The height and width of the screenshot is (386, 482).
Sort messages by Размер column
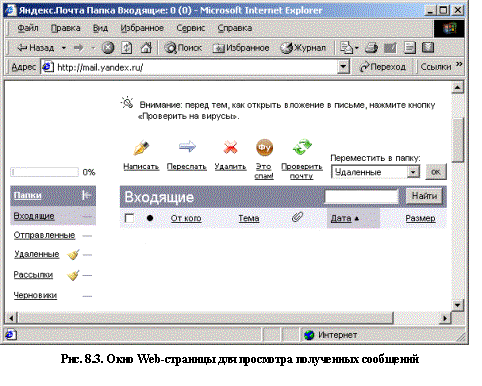pyautogui.click(x=420, y=218)
